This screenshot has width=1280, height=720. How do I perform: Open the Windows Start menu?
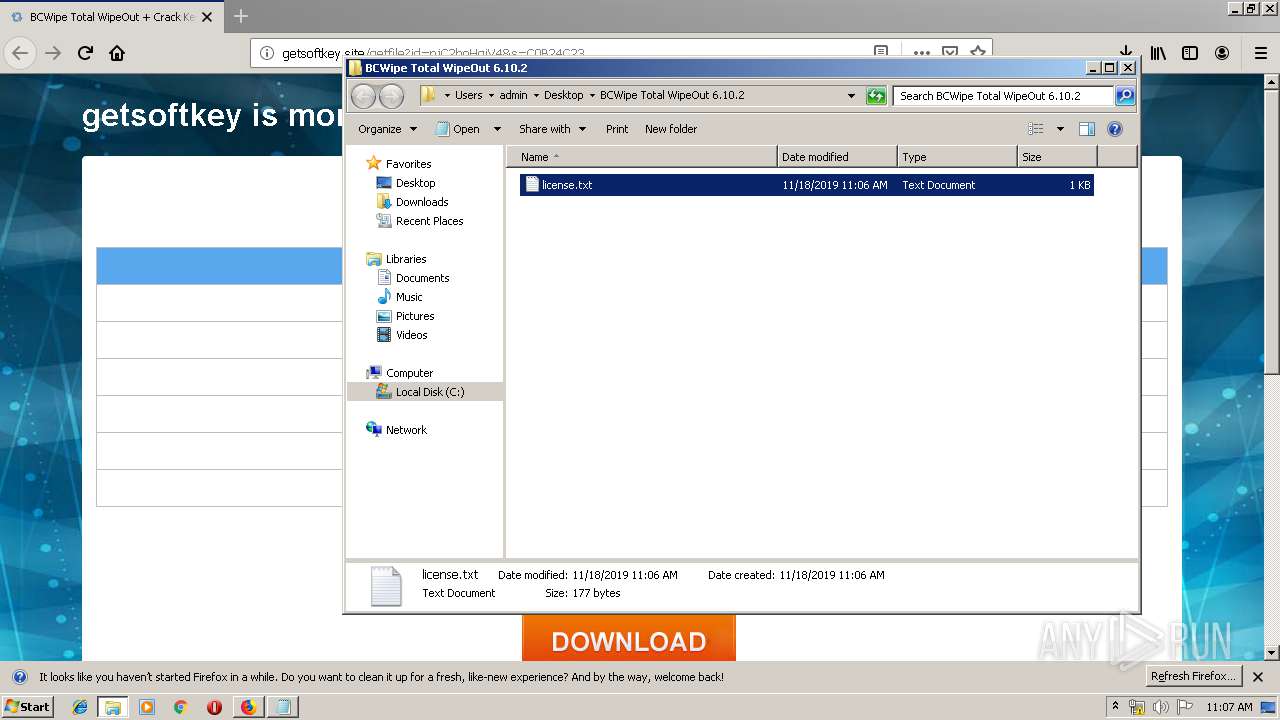click(x=27, y=706)
